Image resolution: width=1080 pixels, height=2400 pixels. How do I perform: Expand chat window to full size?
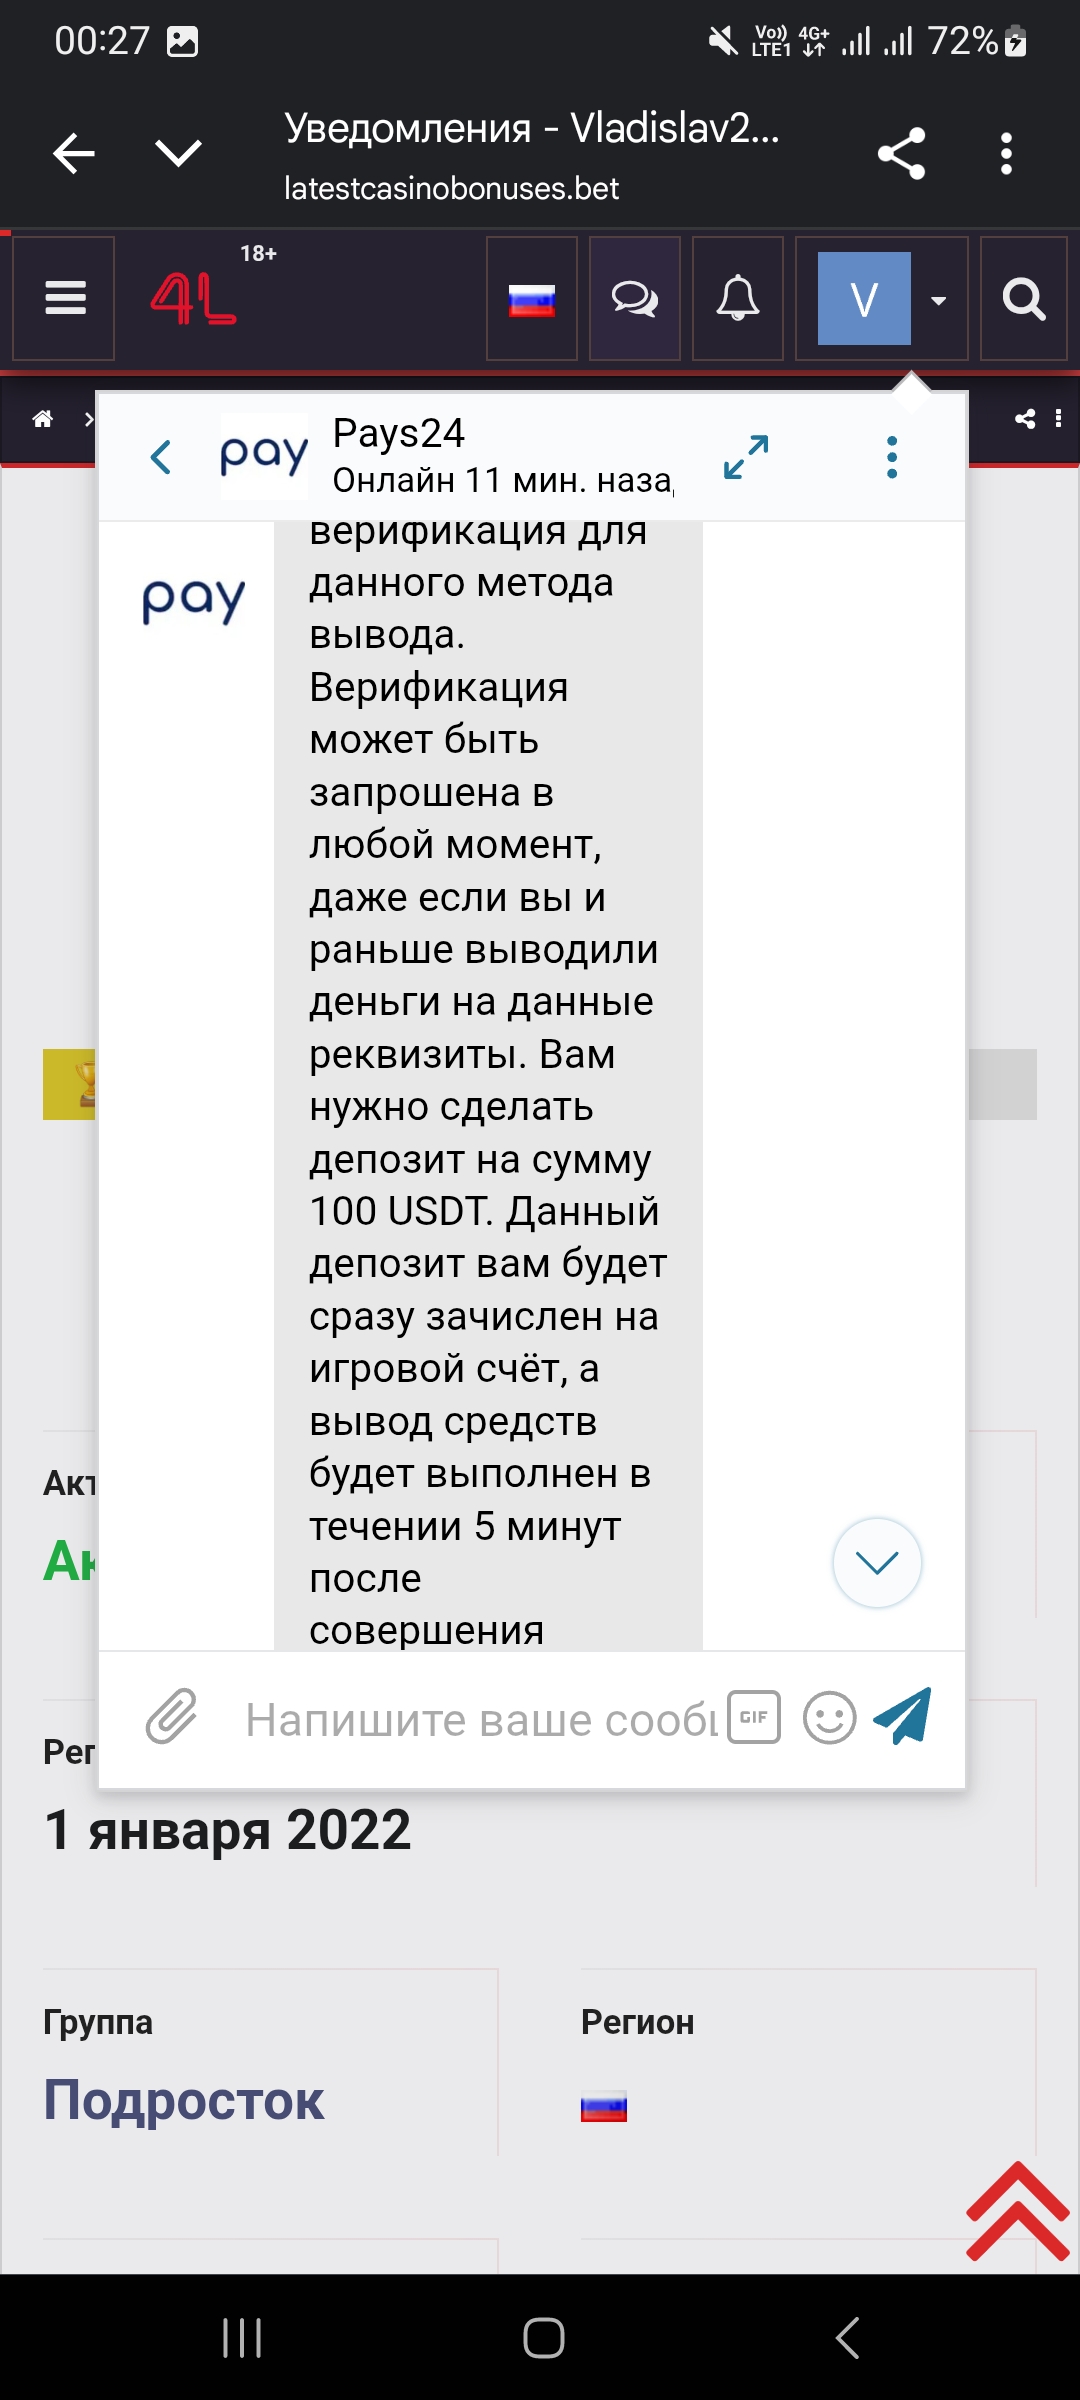(746, 457)
